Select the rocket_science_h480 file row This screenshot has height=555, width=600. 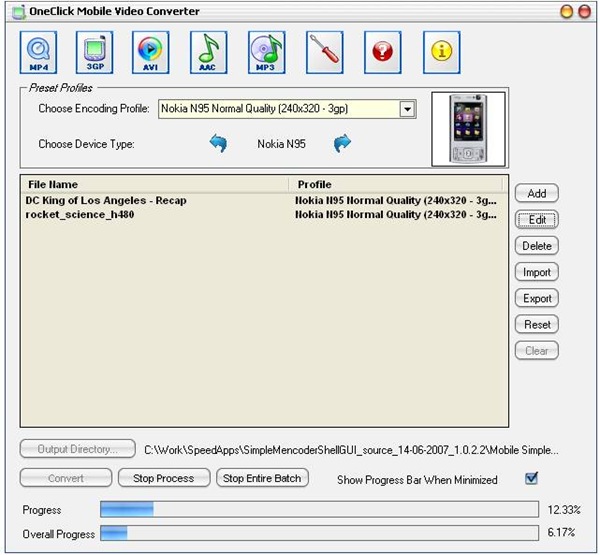point(264,214)
